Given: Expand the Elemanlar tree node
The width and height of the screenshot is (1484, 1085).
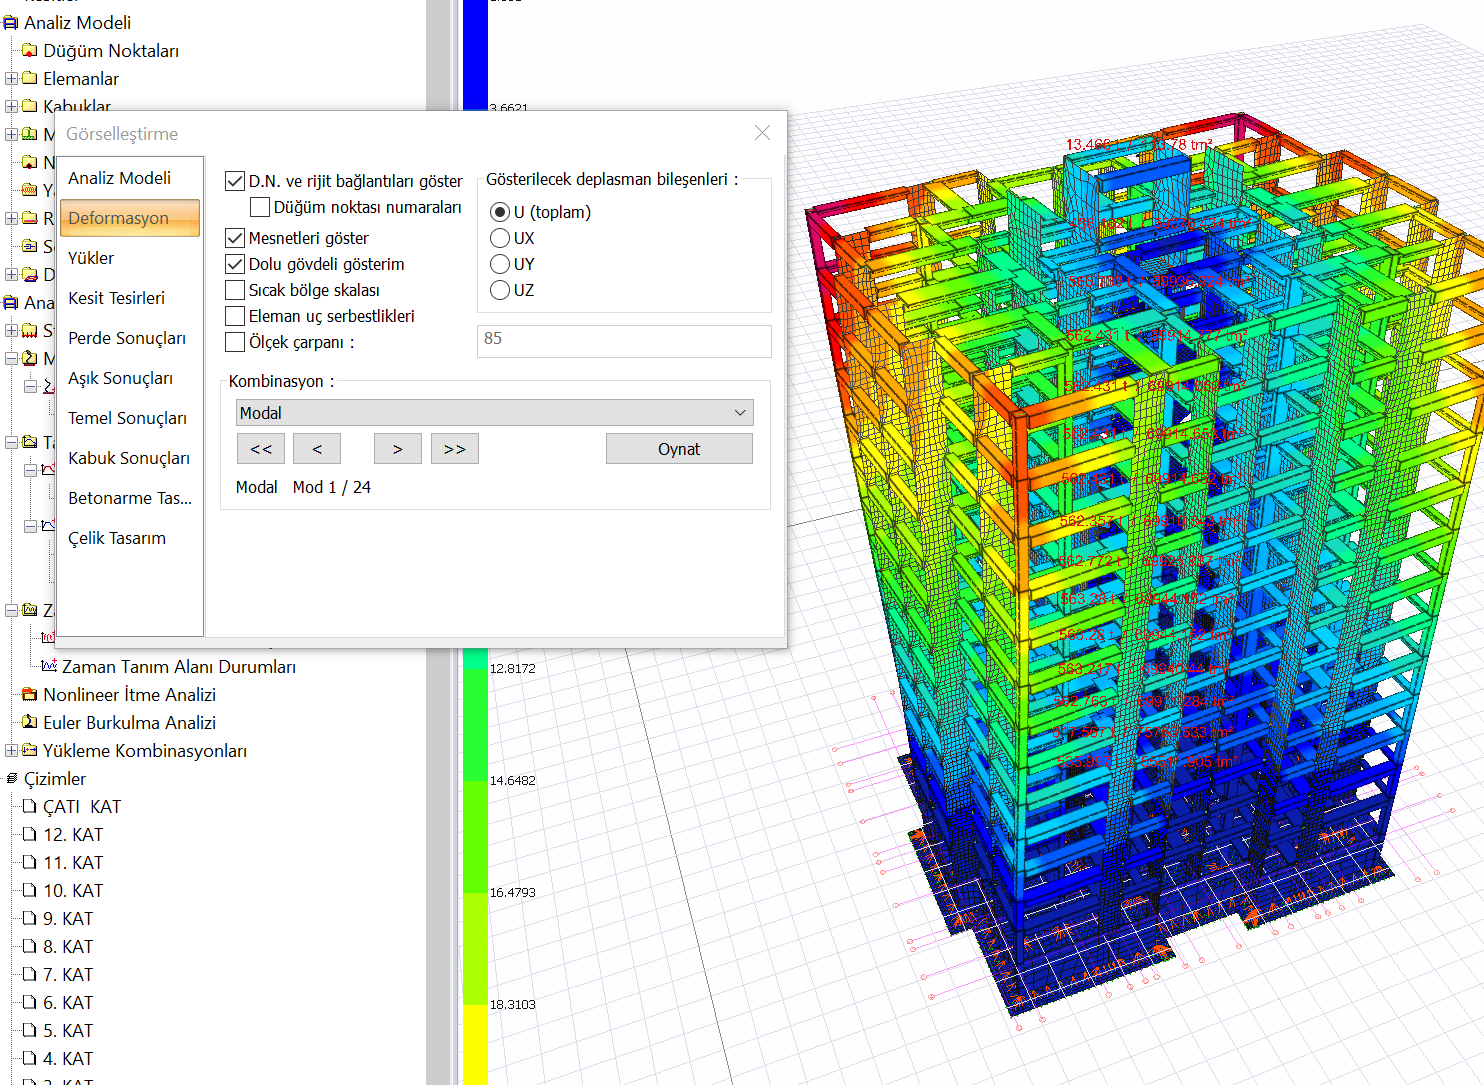Looking at the screenshot, I should (x=11, y=79).
